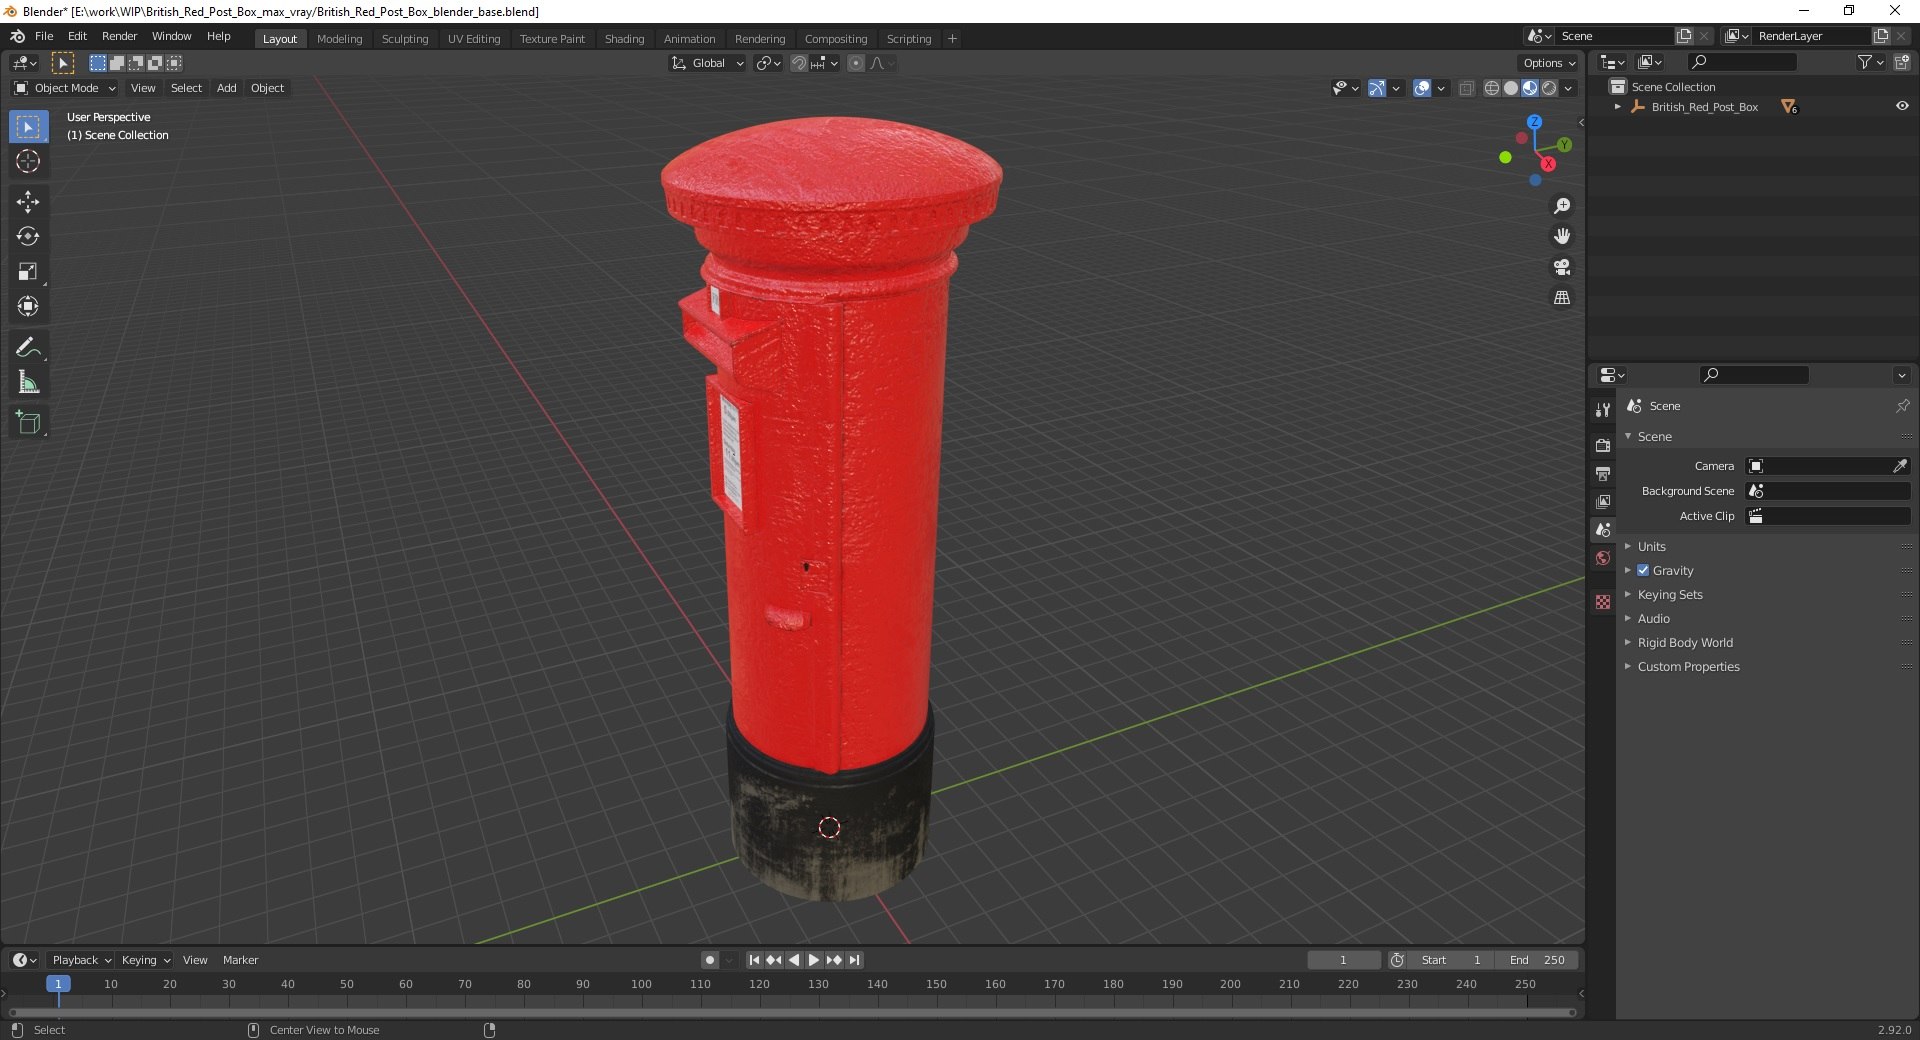Viewport: 1920px width, 1040px height.
Task: Select the Scale tool
Action: pos(28,272)
